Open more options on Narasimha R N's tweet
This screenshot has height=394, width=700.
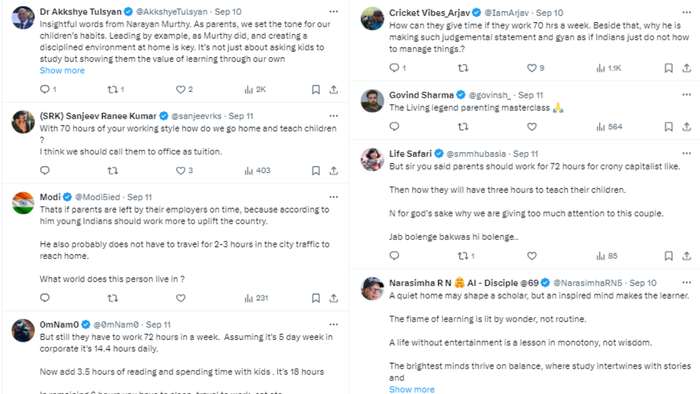click(687, 282)
